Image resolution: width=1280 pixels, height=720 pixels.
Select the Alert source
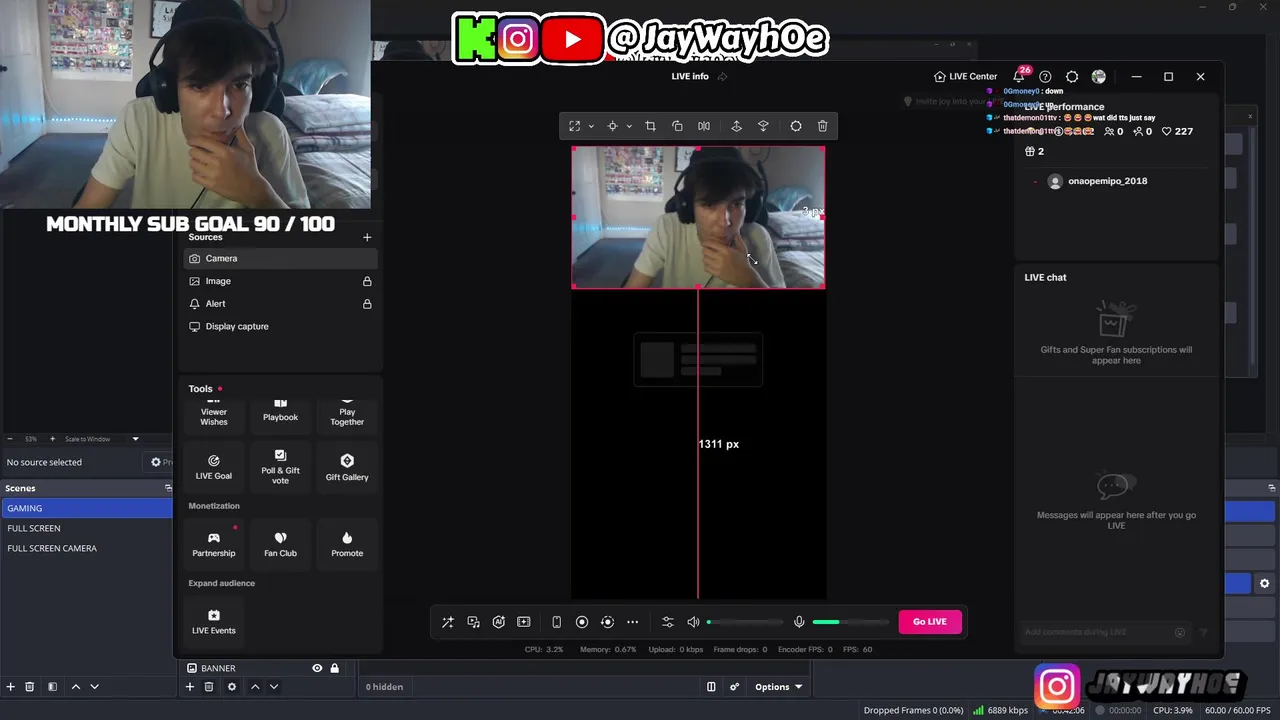click(x=281, y=304)
